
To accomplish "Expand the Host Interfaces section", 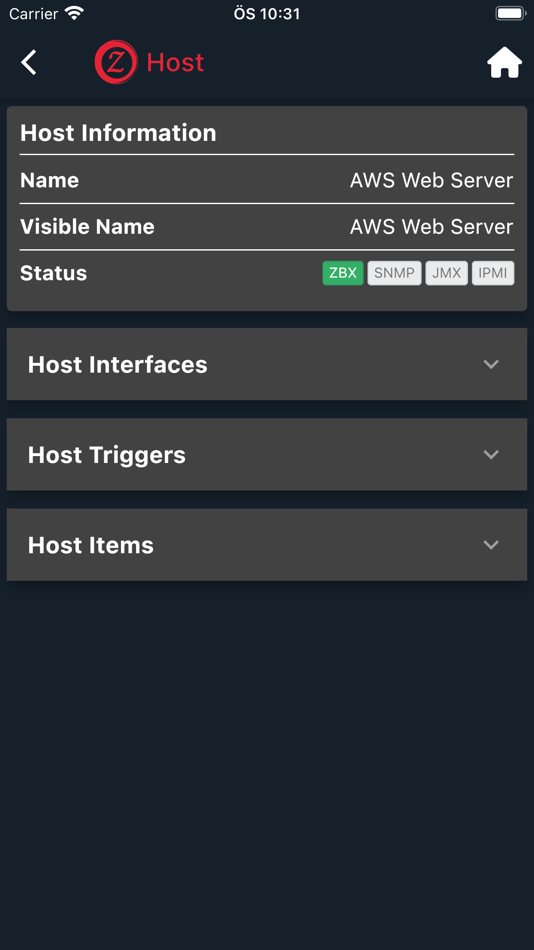I will (267, 364).
